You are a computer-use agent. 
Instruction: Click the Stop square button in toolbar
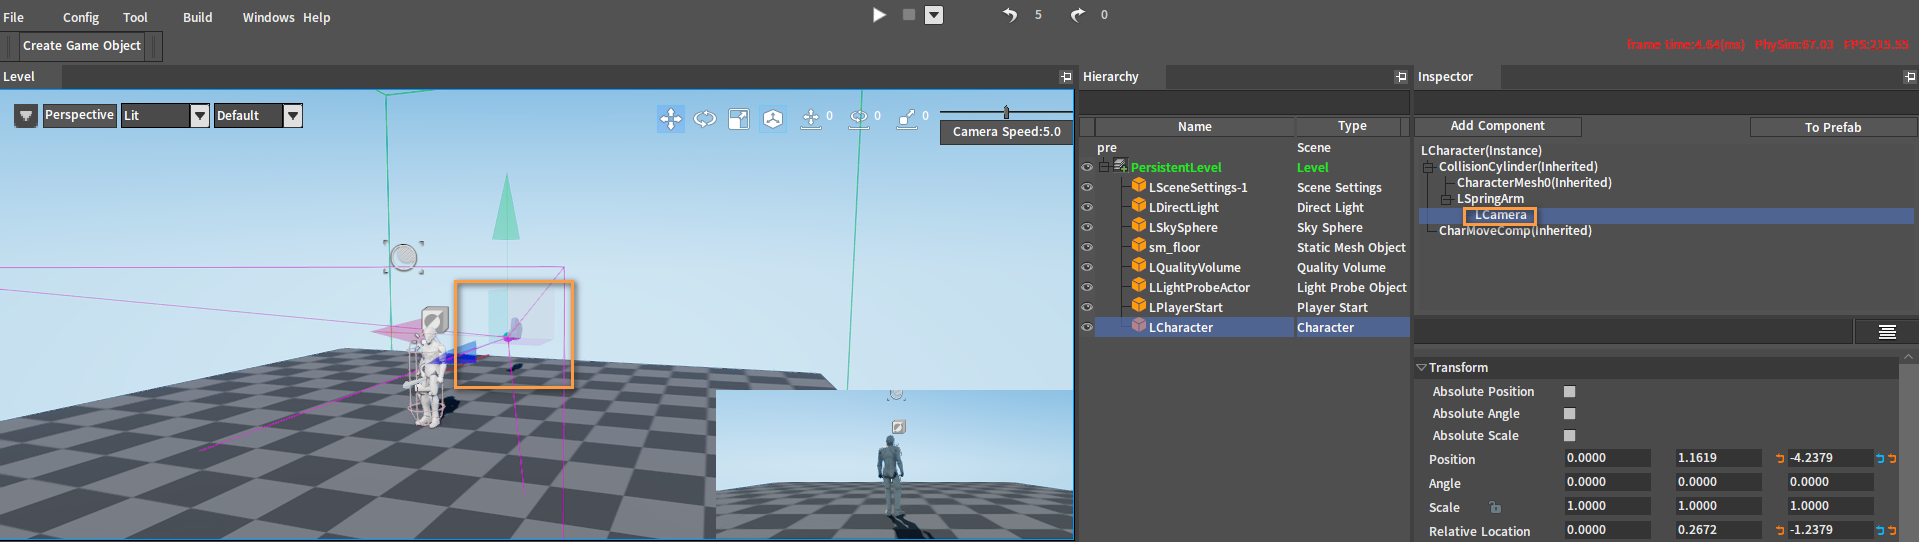pos(909,15)
